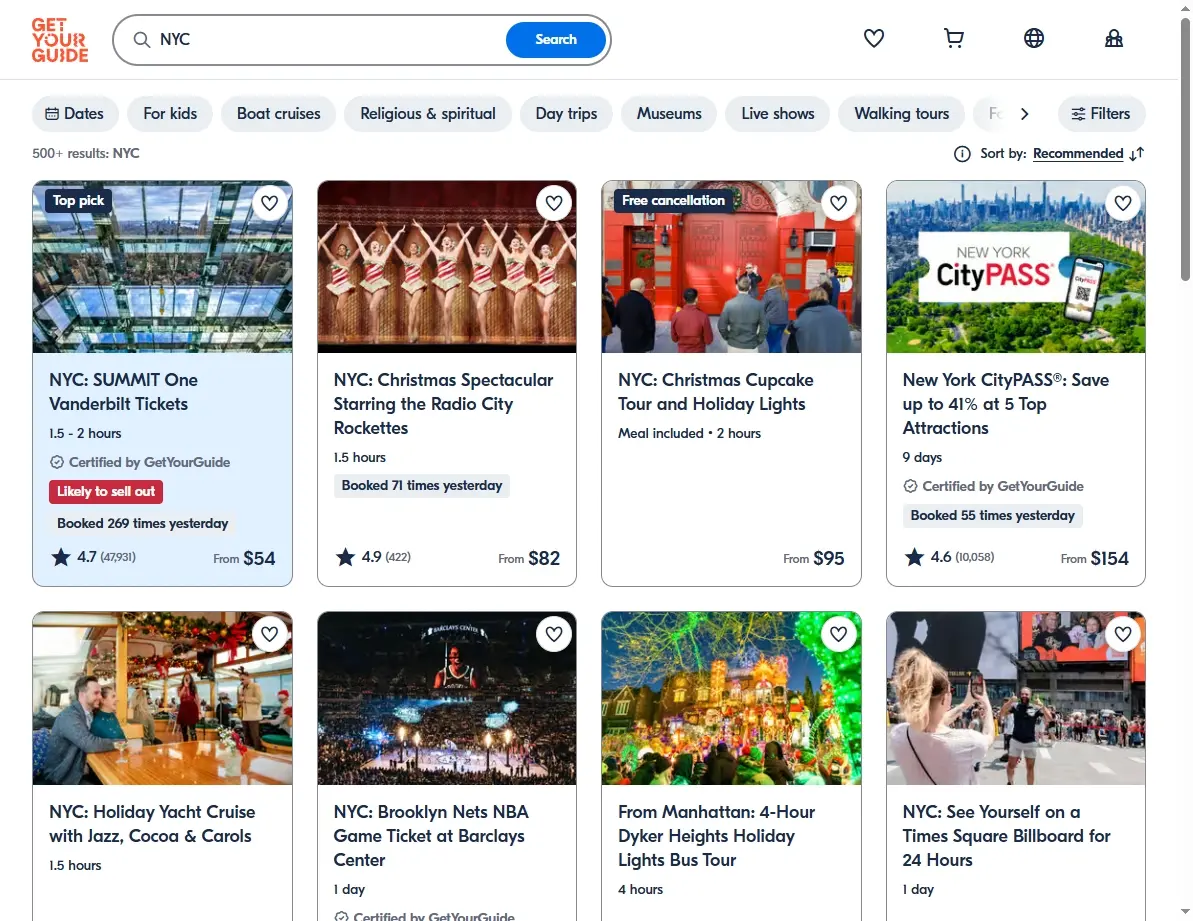
Task: Open Dyker Heights Holiday Lights Bus Tour title
Action: coord(716,836)
